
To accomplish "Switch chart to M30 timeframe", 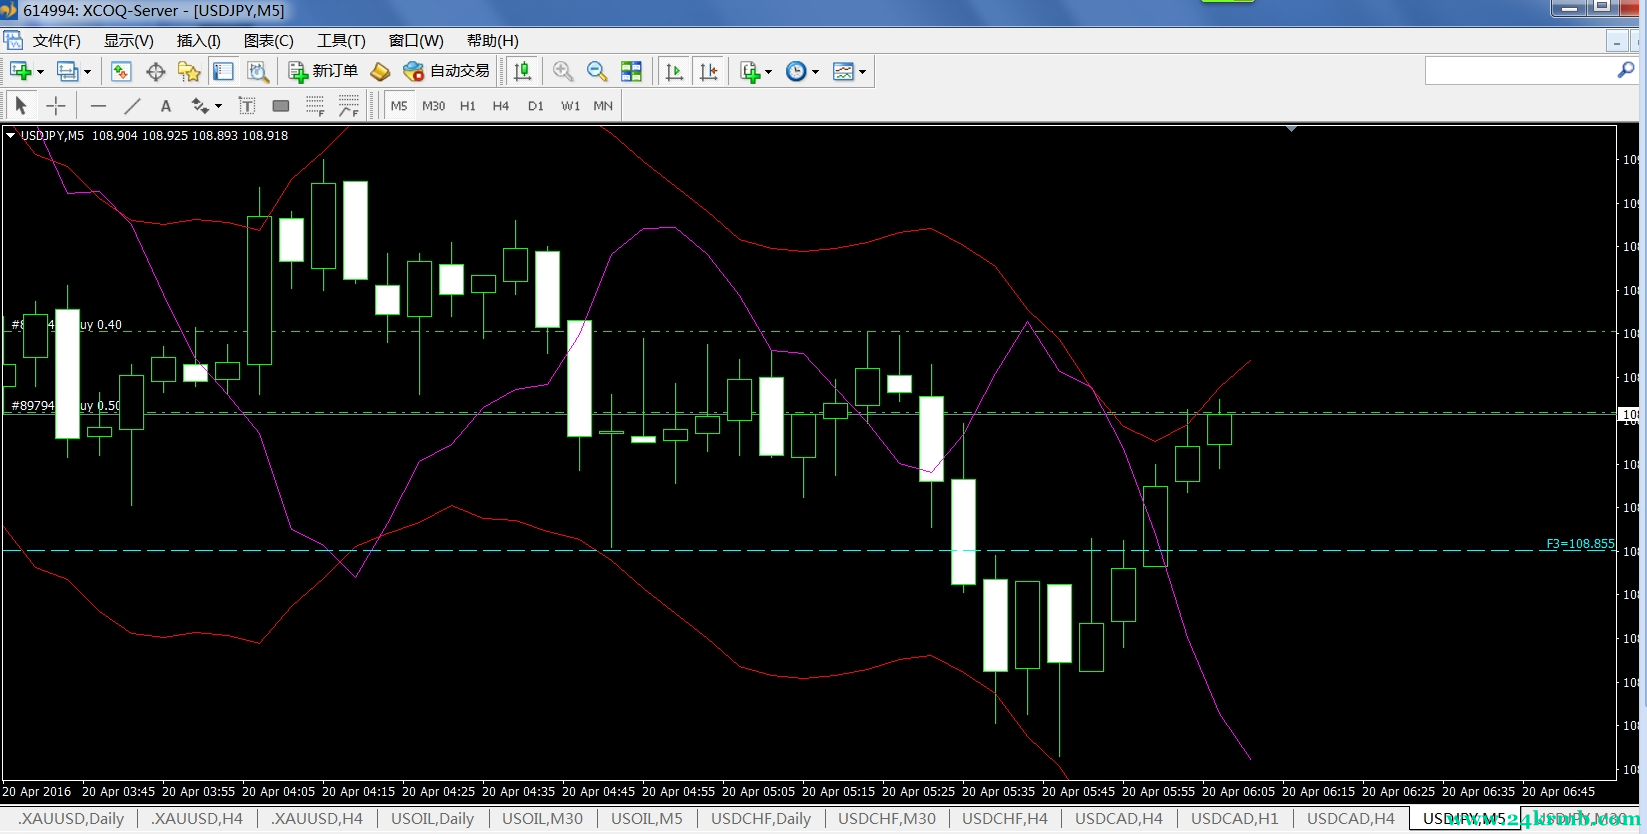I will pos(434,106).
